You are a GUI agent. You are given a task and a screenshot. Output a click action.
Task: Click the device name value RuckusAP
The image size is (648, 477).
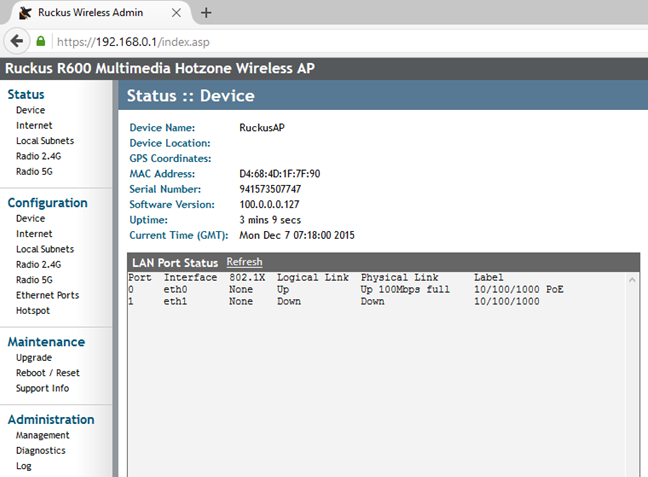(x=262, y=127)
